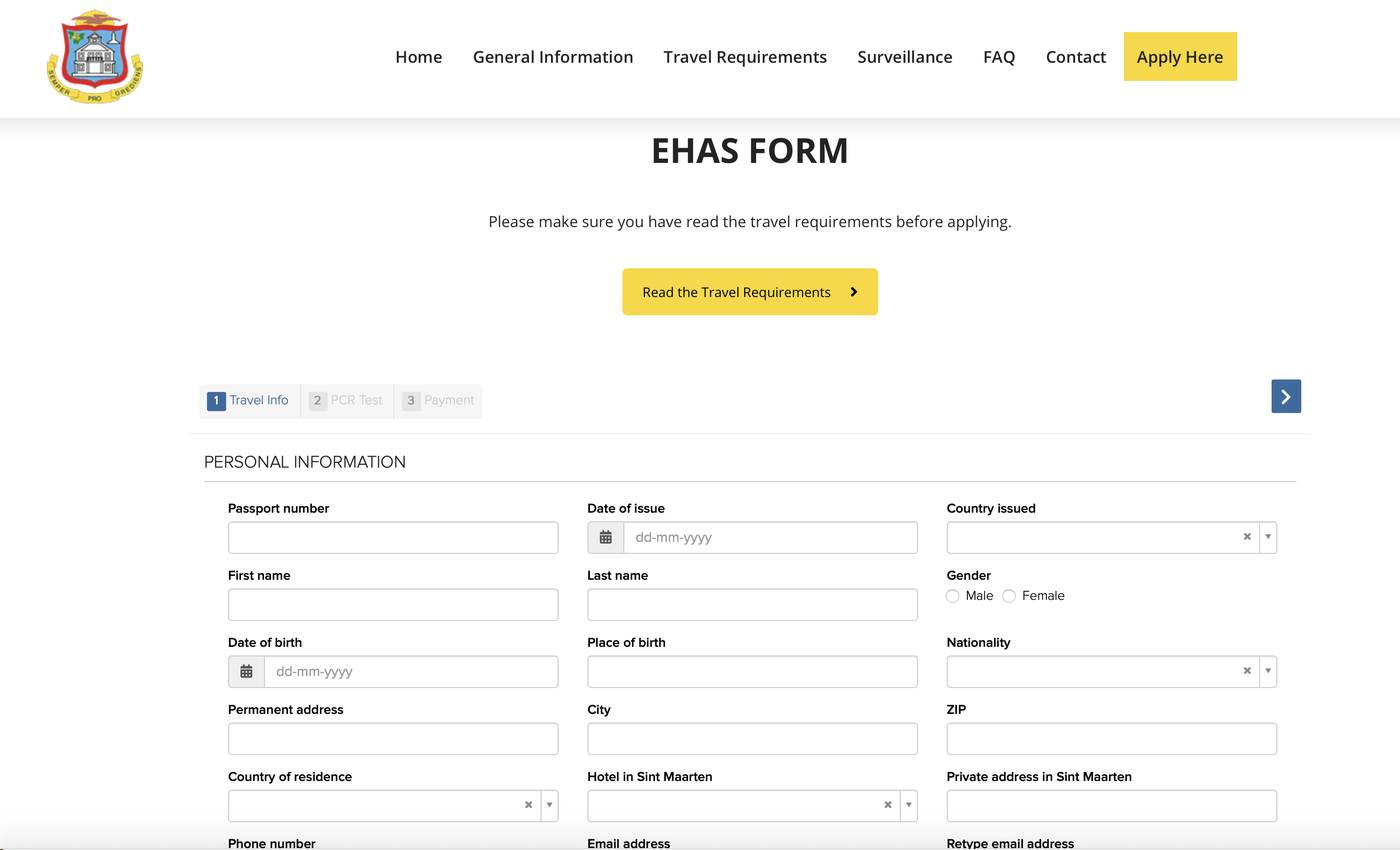Open the Hotel in Sint Maarten dropdown

(908, 805)
